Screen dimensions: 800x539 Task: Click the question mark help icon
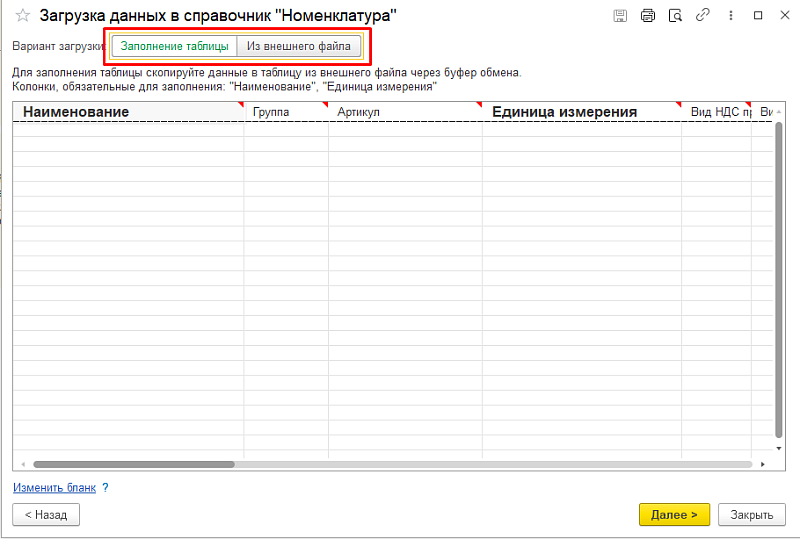[x=105, y=488]
